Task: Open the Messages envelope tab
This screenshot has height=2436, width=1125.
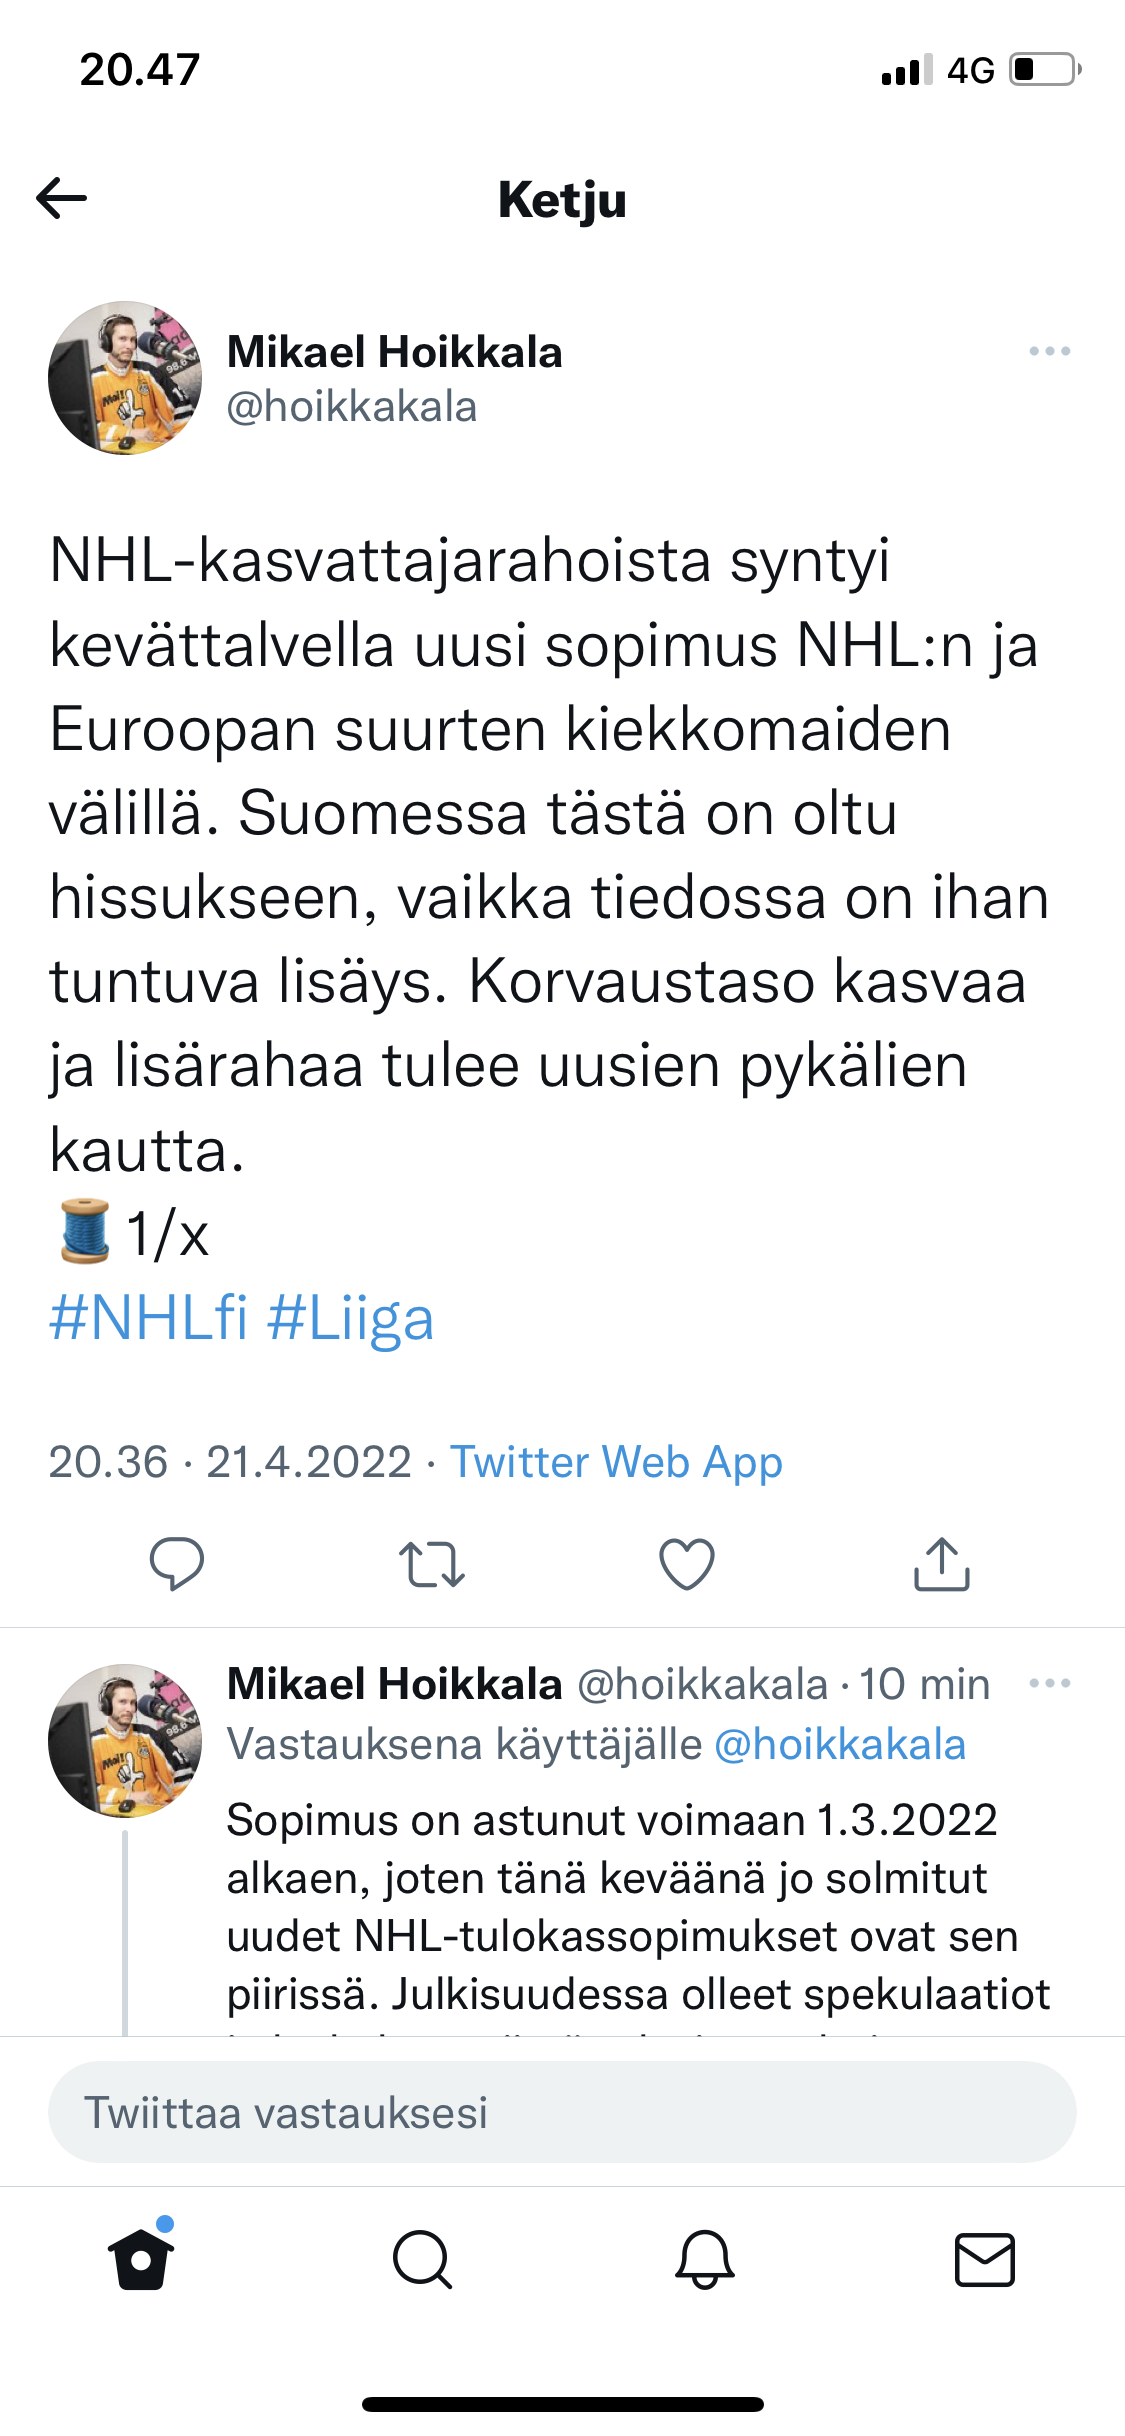Action: click(x=985, y=2258)
